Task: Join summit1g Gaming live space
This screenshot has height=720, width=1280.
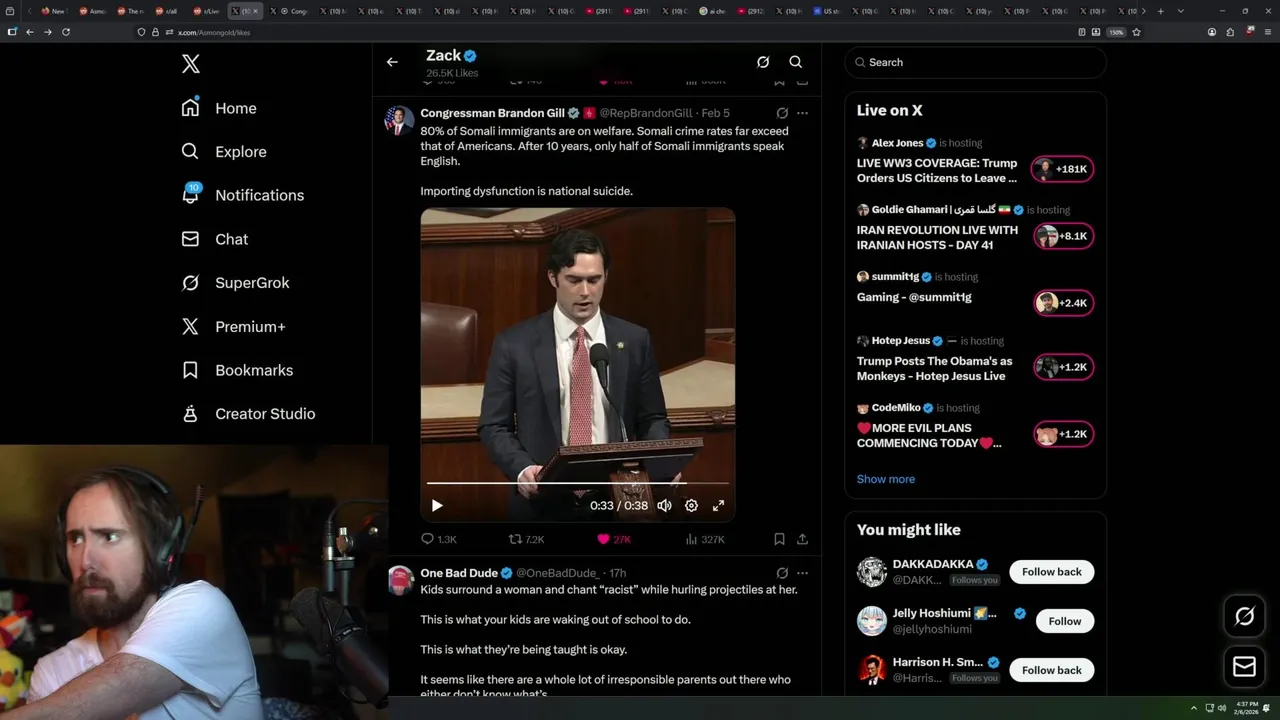Action: point(1063,303)
